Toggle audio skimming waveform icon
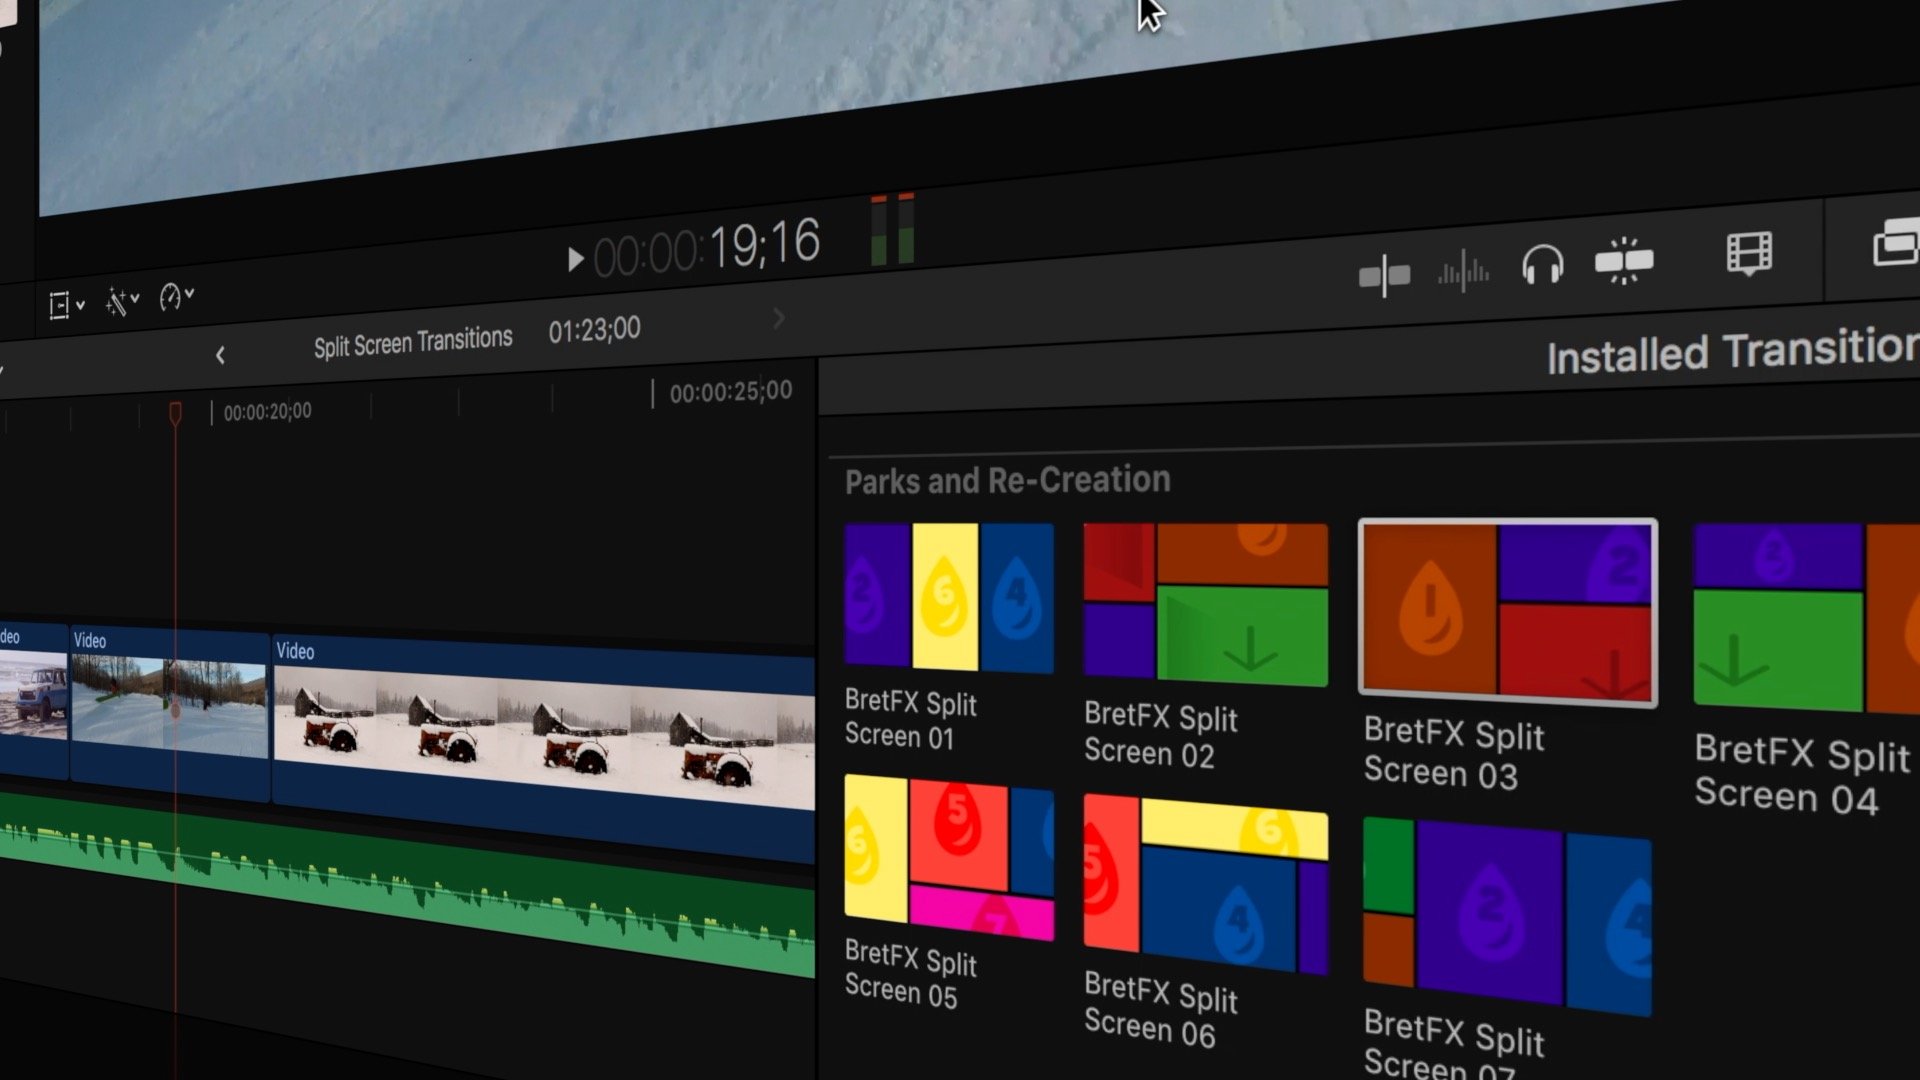The image size is (1920, 1080). pos(1463,271)
